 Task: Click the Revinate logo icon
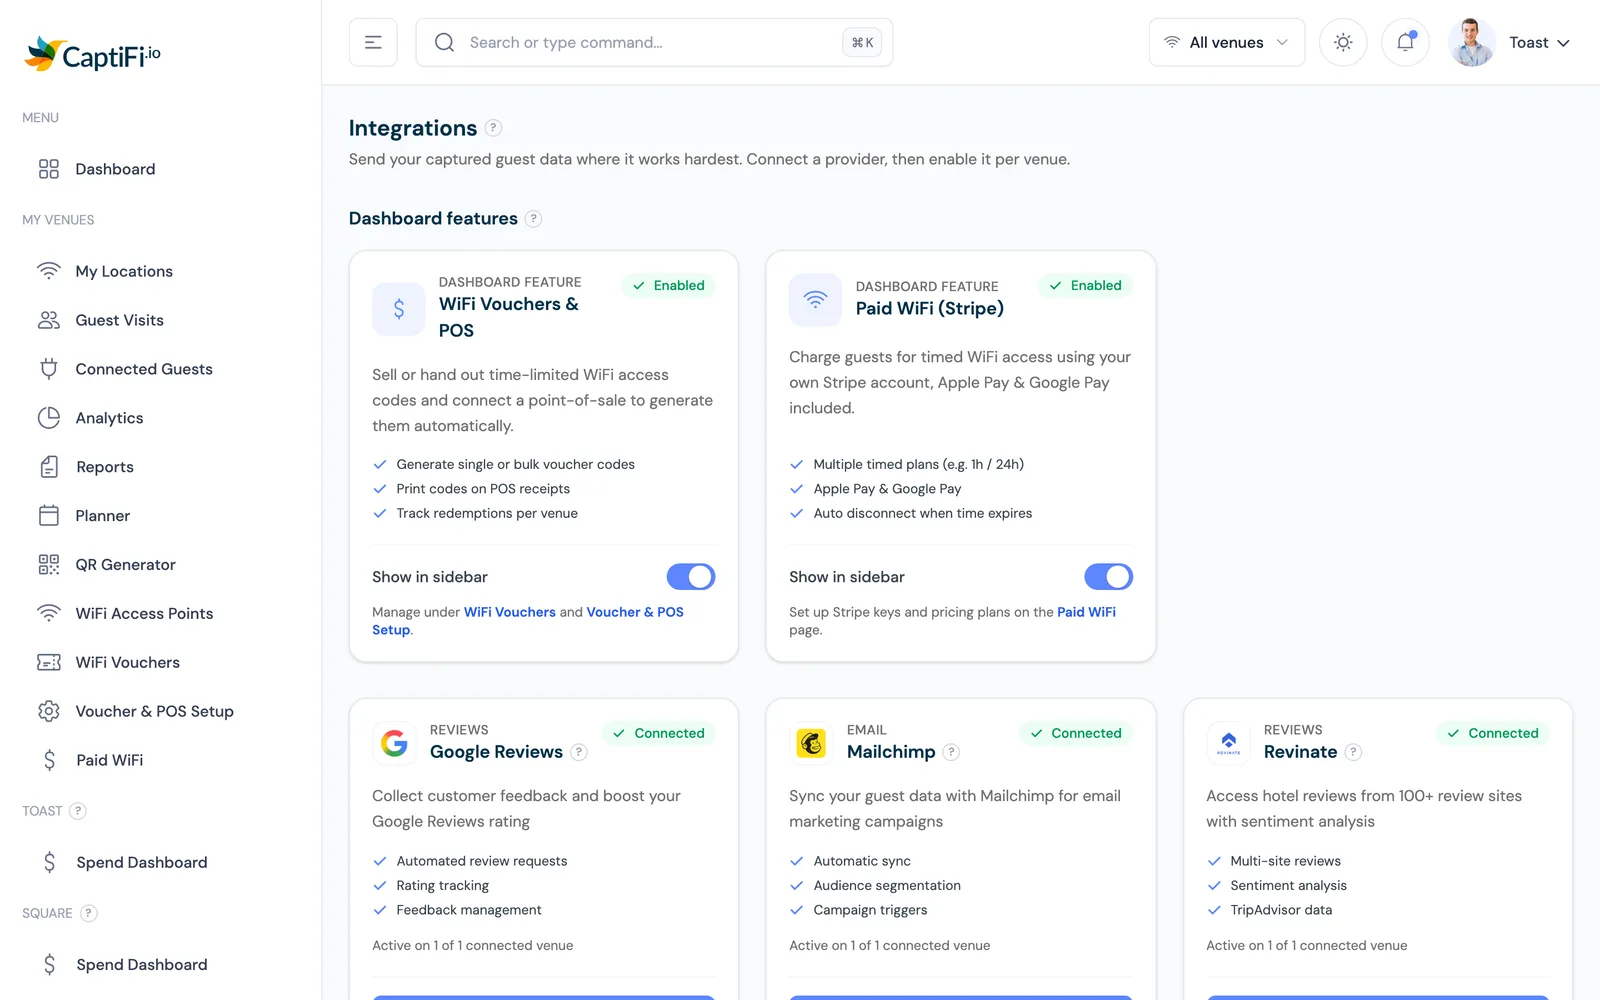click(x=1228, y=743)
